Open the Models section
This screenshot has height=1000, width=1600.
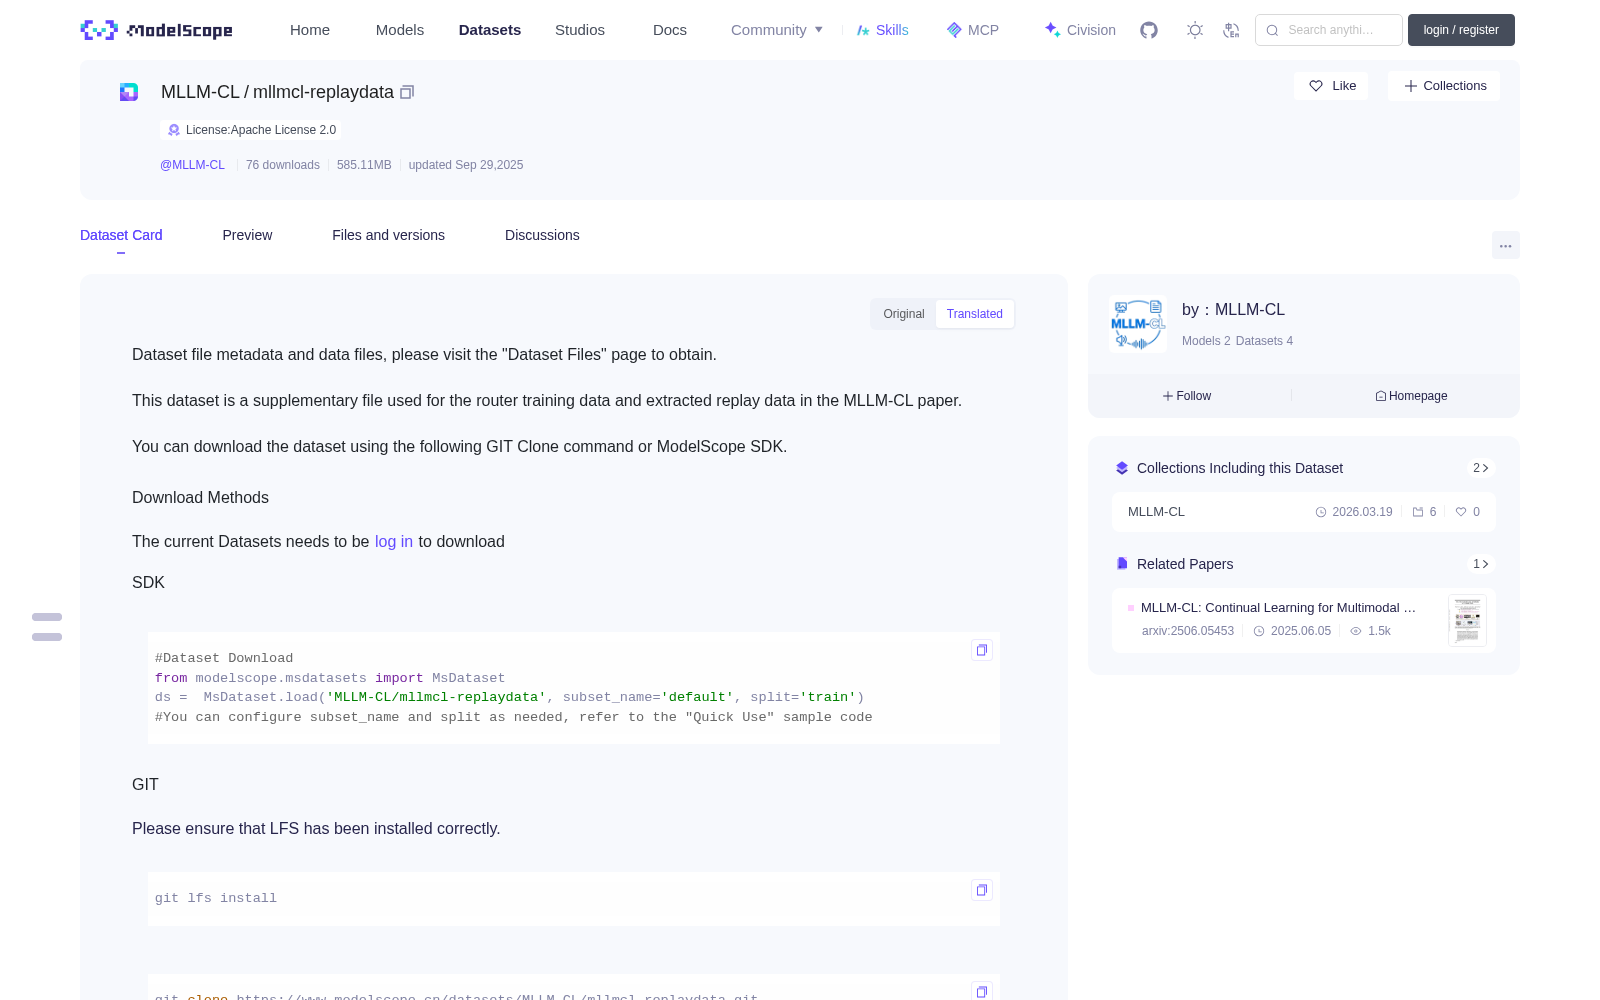click(400, 30)
